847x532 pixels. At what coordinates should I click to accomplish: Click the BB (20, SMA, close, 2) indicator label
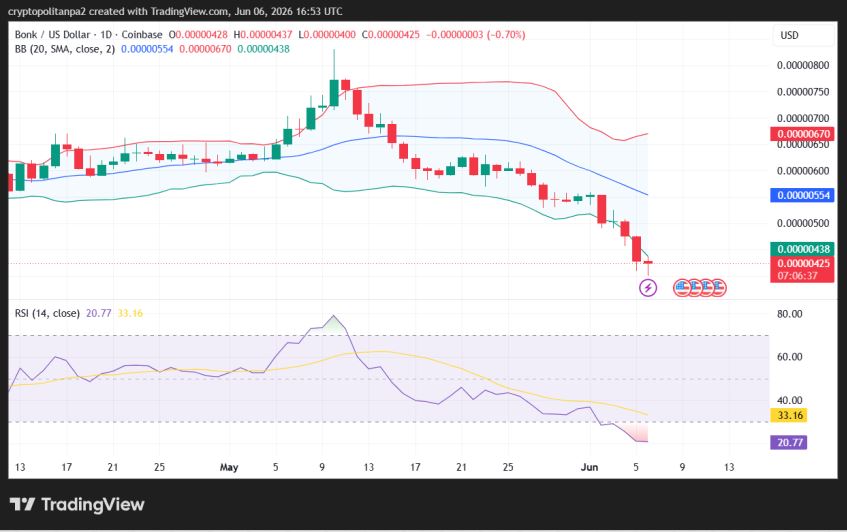coord(65,49)
